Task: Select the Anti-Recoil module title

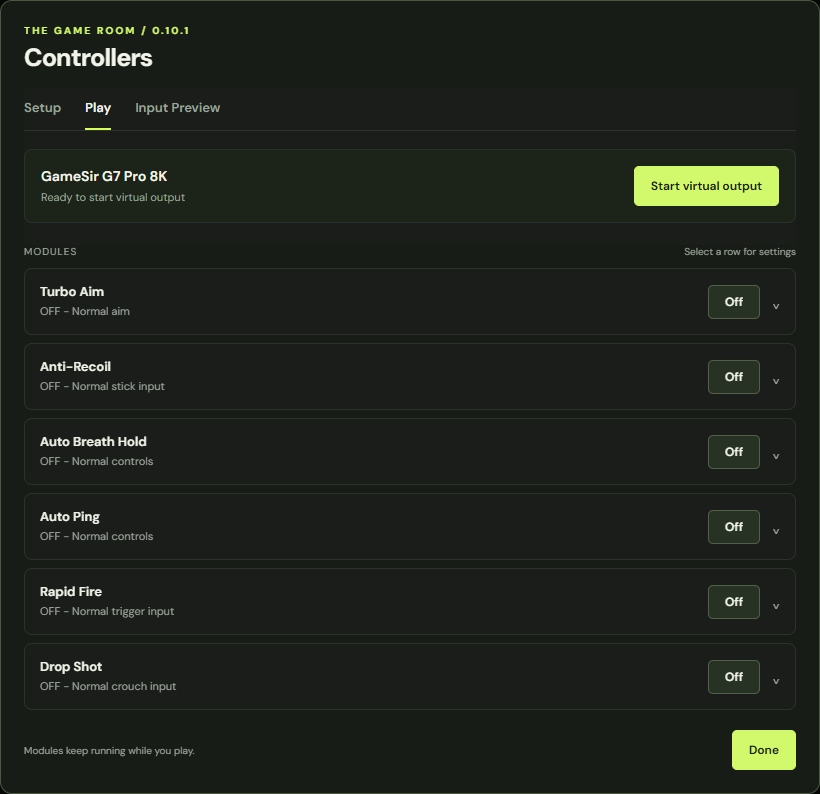Action: [x=75, y=367]
